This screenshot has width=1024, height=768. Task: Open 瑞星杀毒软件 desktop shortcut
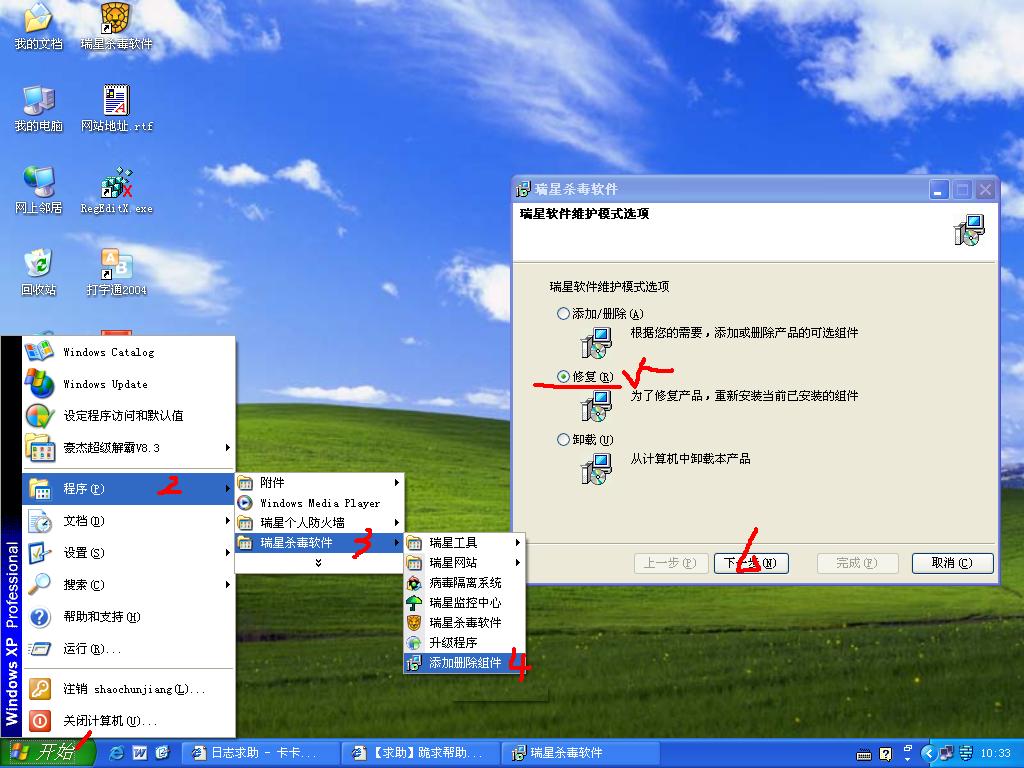(x=116, y=26)
